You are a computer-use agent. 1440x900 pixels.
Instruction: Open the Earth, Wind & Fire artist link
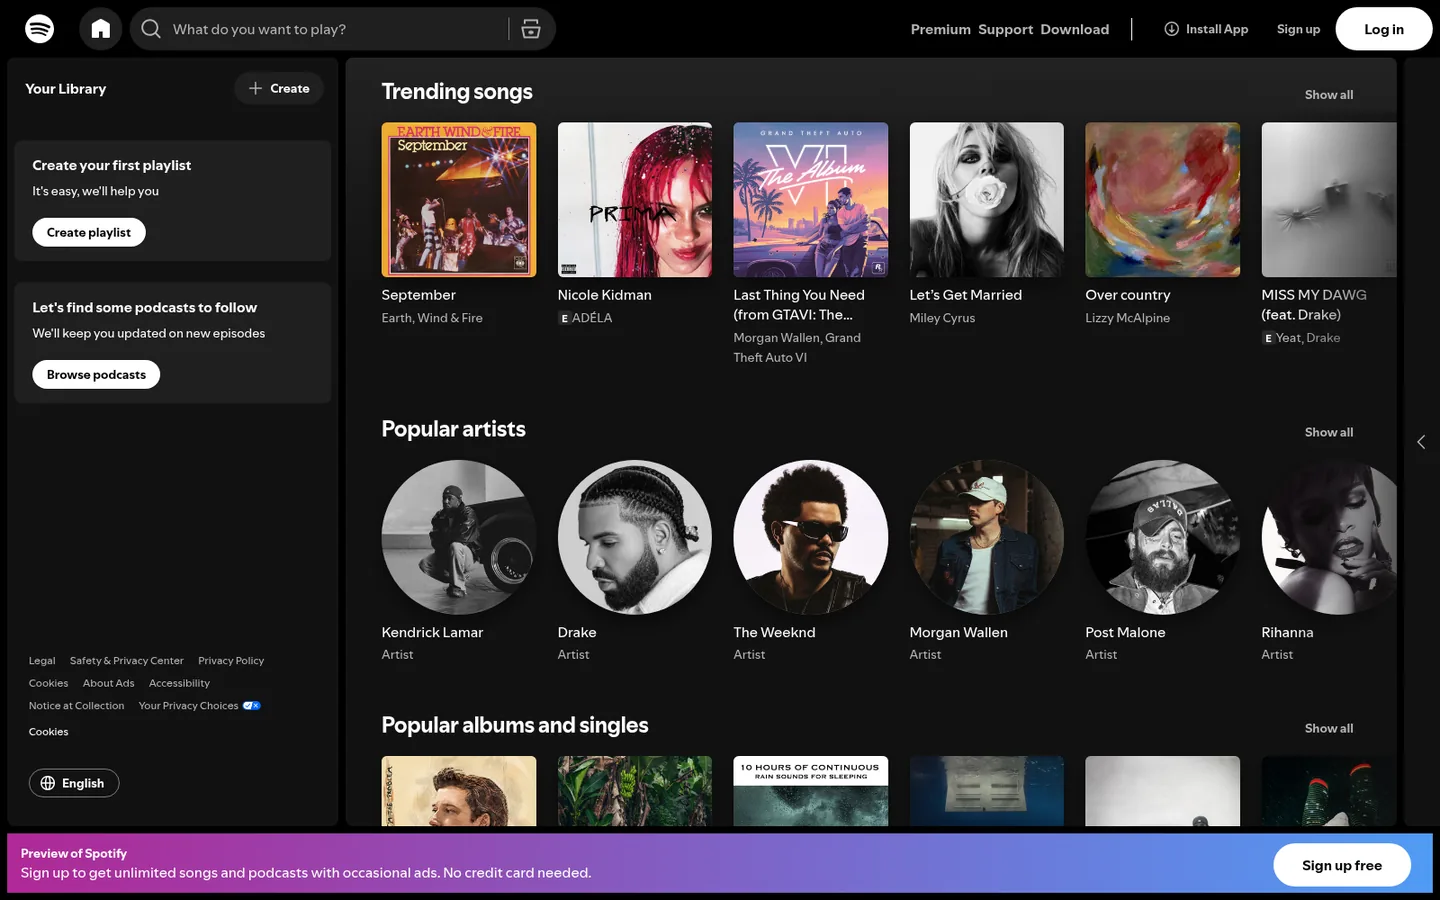click(432, 318)
